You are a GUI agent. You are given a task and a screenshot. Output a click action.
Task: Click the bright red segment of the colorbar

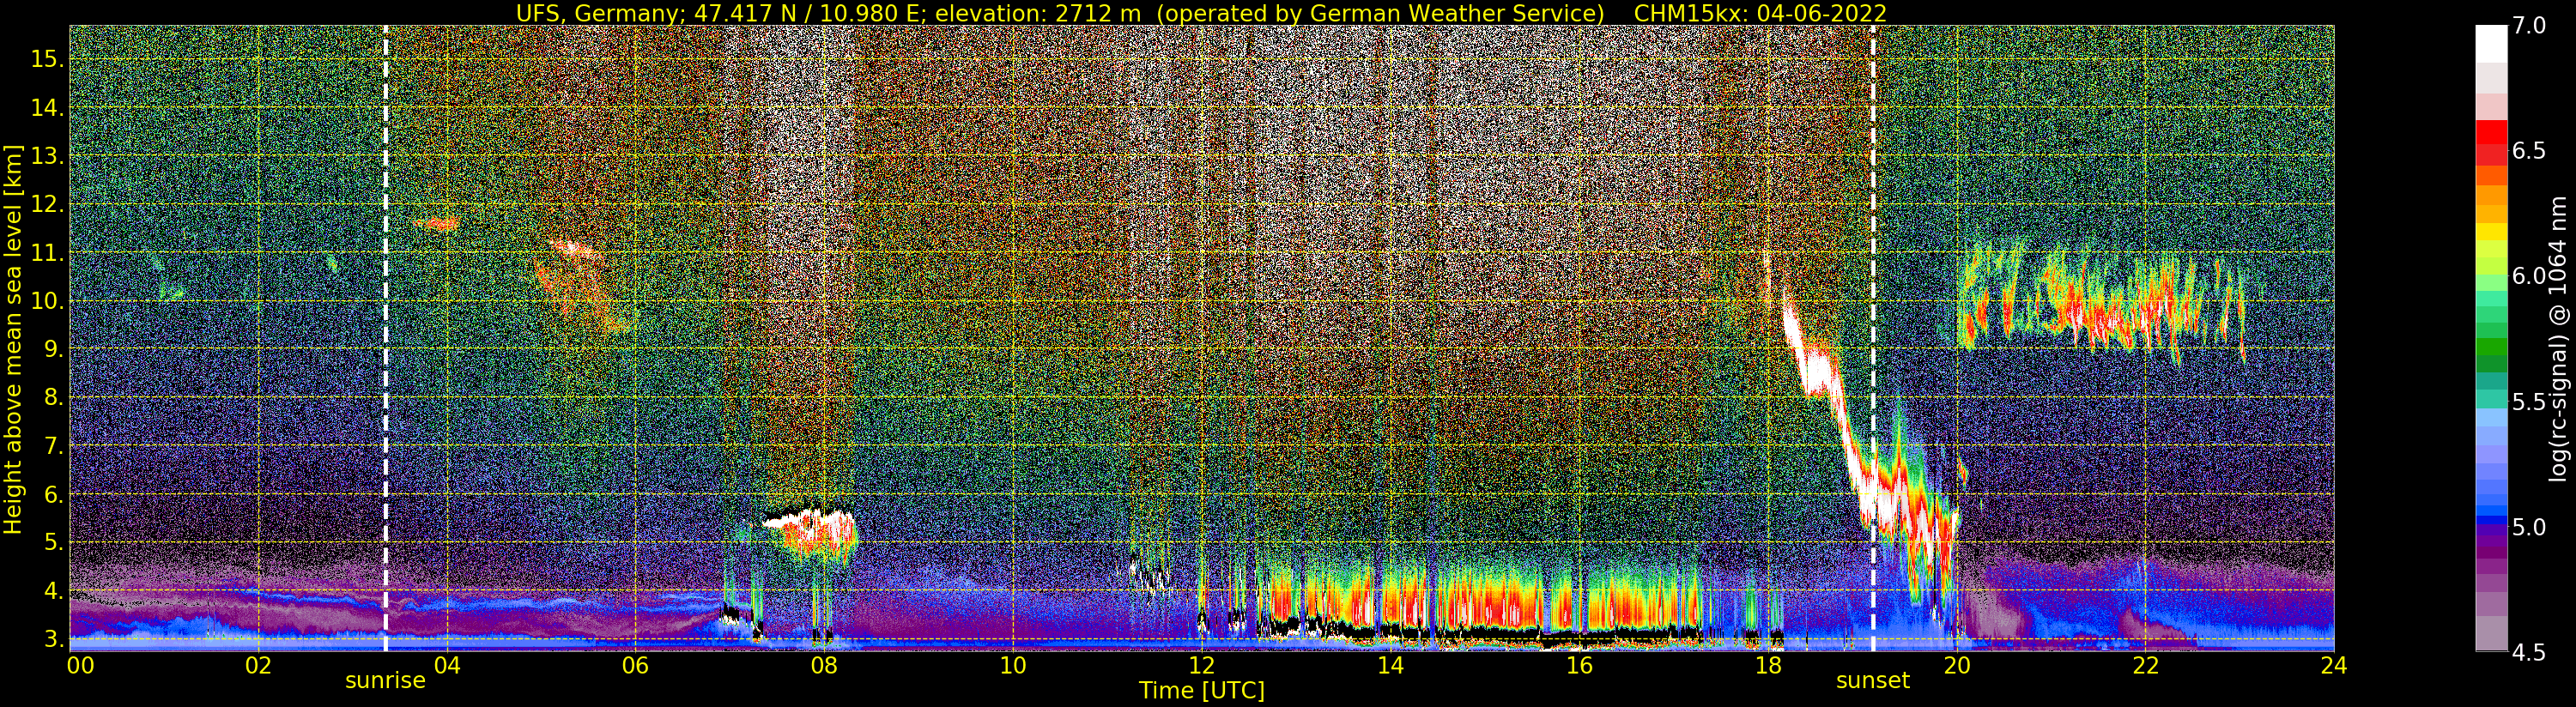point(2491,132)
